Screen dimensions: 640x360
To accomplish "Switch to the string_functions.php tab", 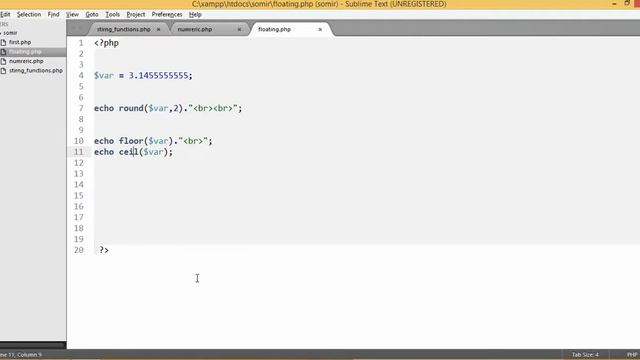I will pyautogui.click(x=124, y=29).
